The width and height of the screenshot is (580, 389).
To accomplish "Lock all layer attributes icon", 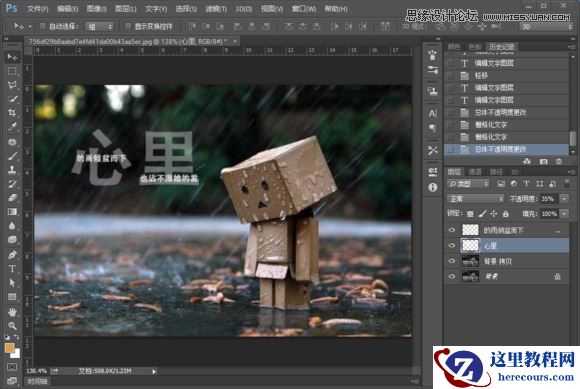I will coord(506,214).
